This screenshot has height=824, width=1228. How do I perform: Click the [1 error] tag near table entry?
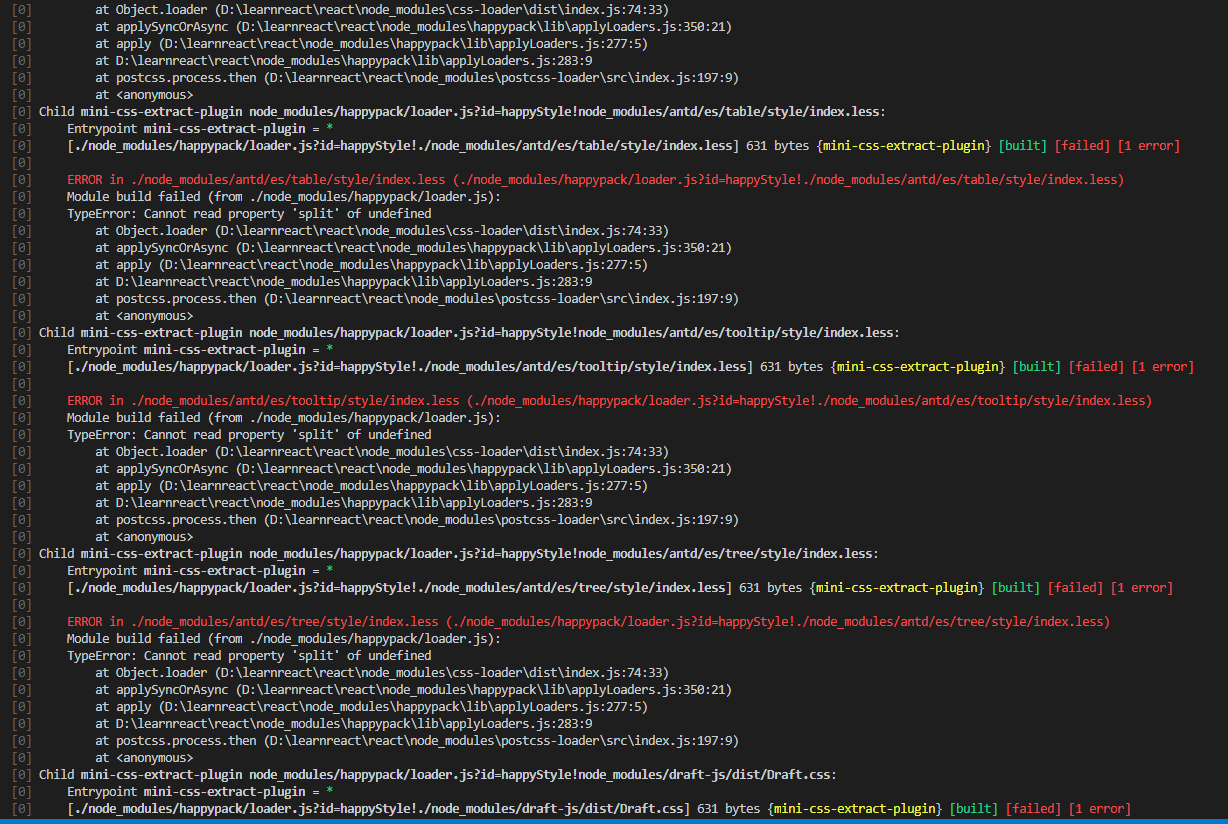coord(1148,145)
